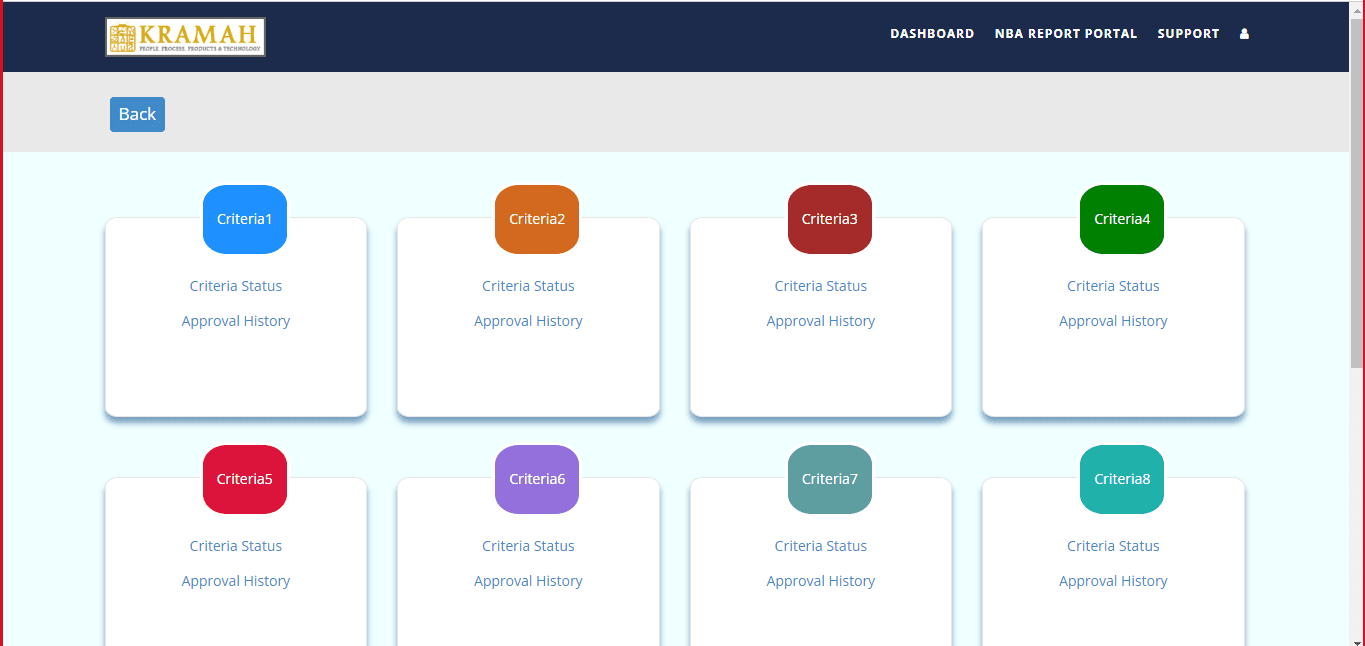Viewport: 1365px width, 646px height.
Task: Select the orange Criteria2 badge
Action: [537, 219]
